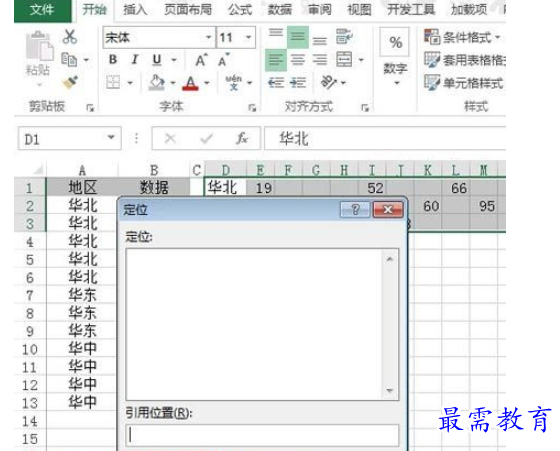Viewport: 560px width, 451px height.
Task: Click Format as Table (套用表格格式) icon
Action: [432, 60]
